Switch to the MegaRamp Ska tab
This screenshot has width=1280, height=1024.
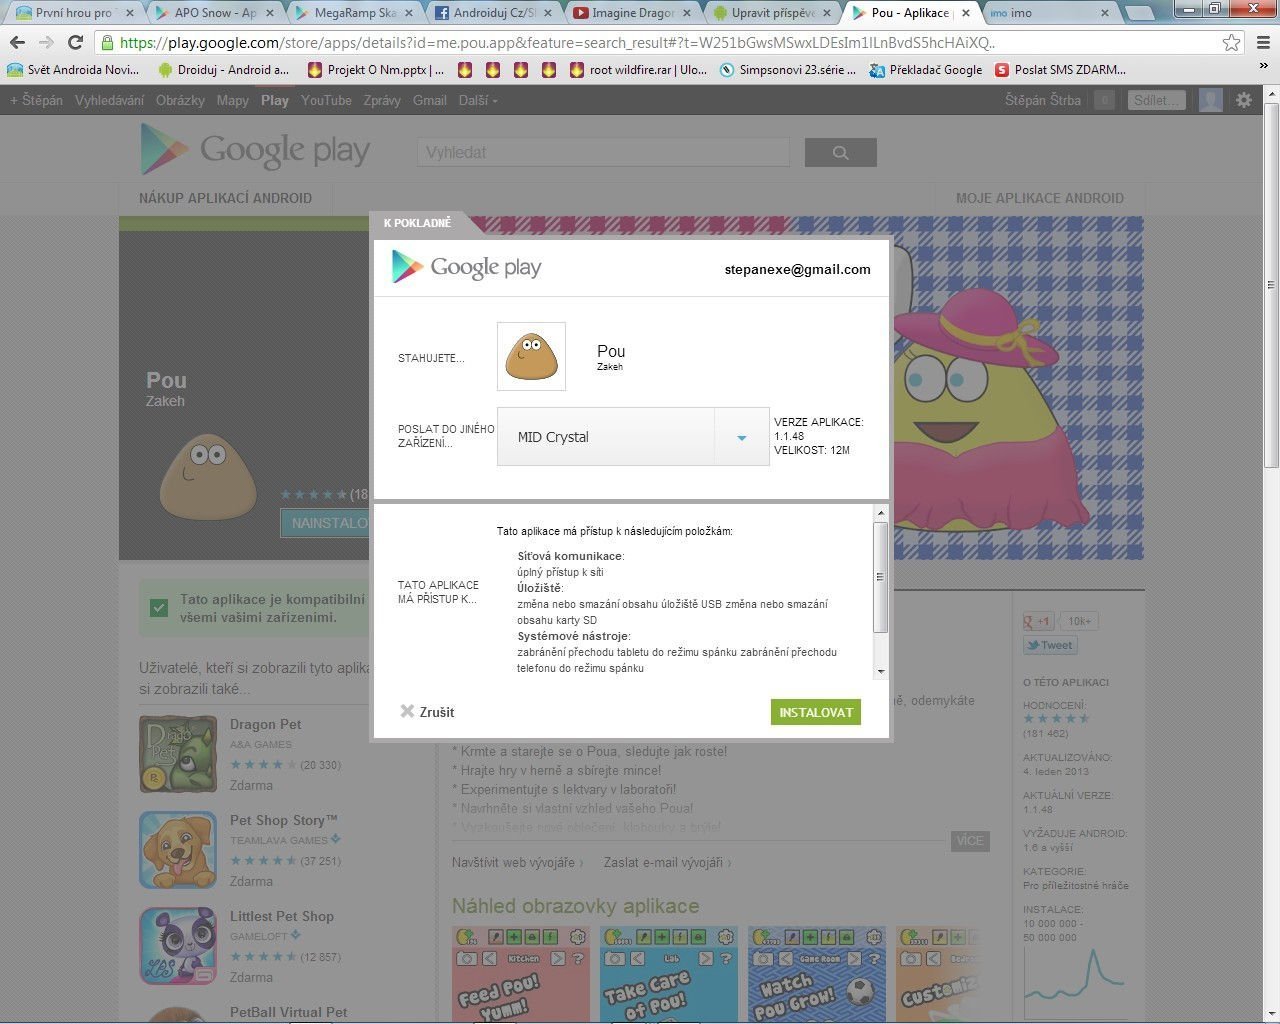coord(354,13)
